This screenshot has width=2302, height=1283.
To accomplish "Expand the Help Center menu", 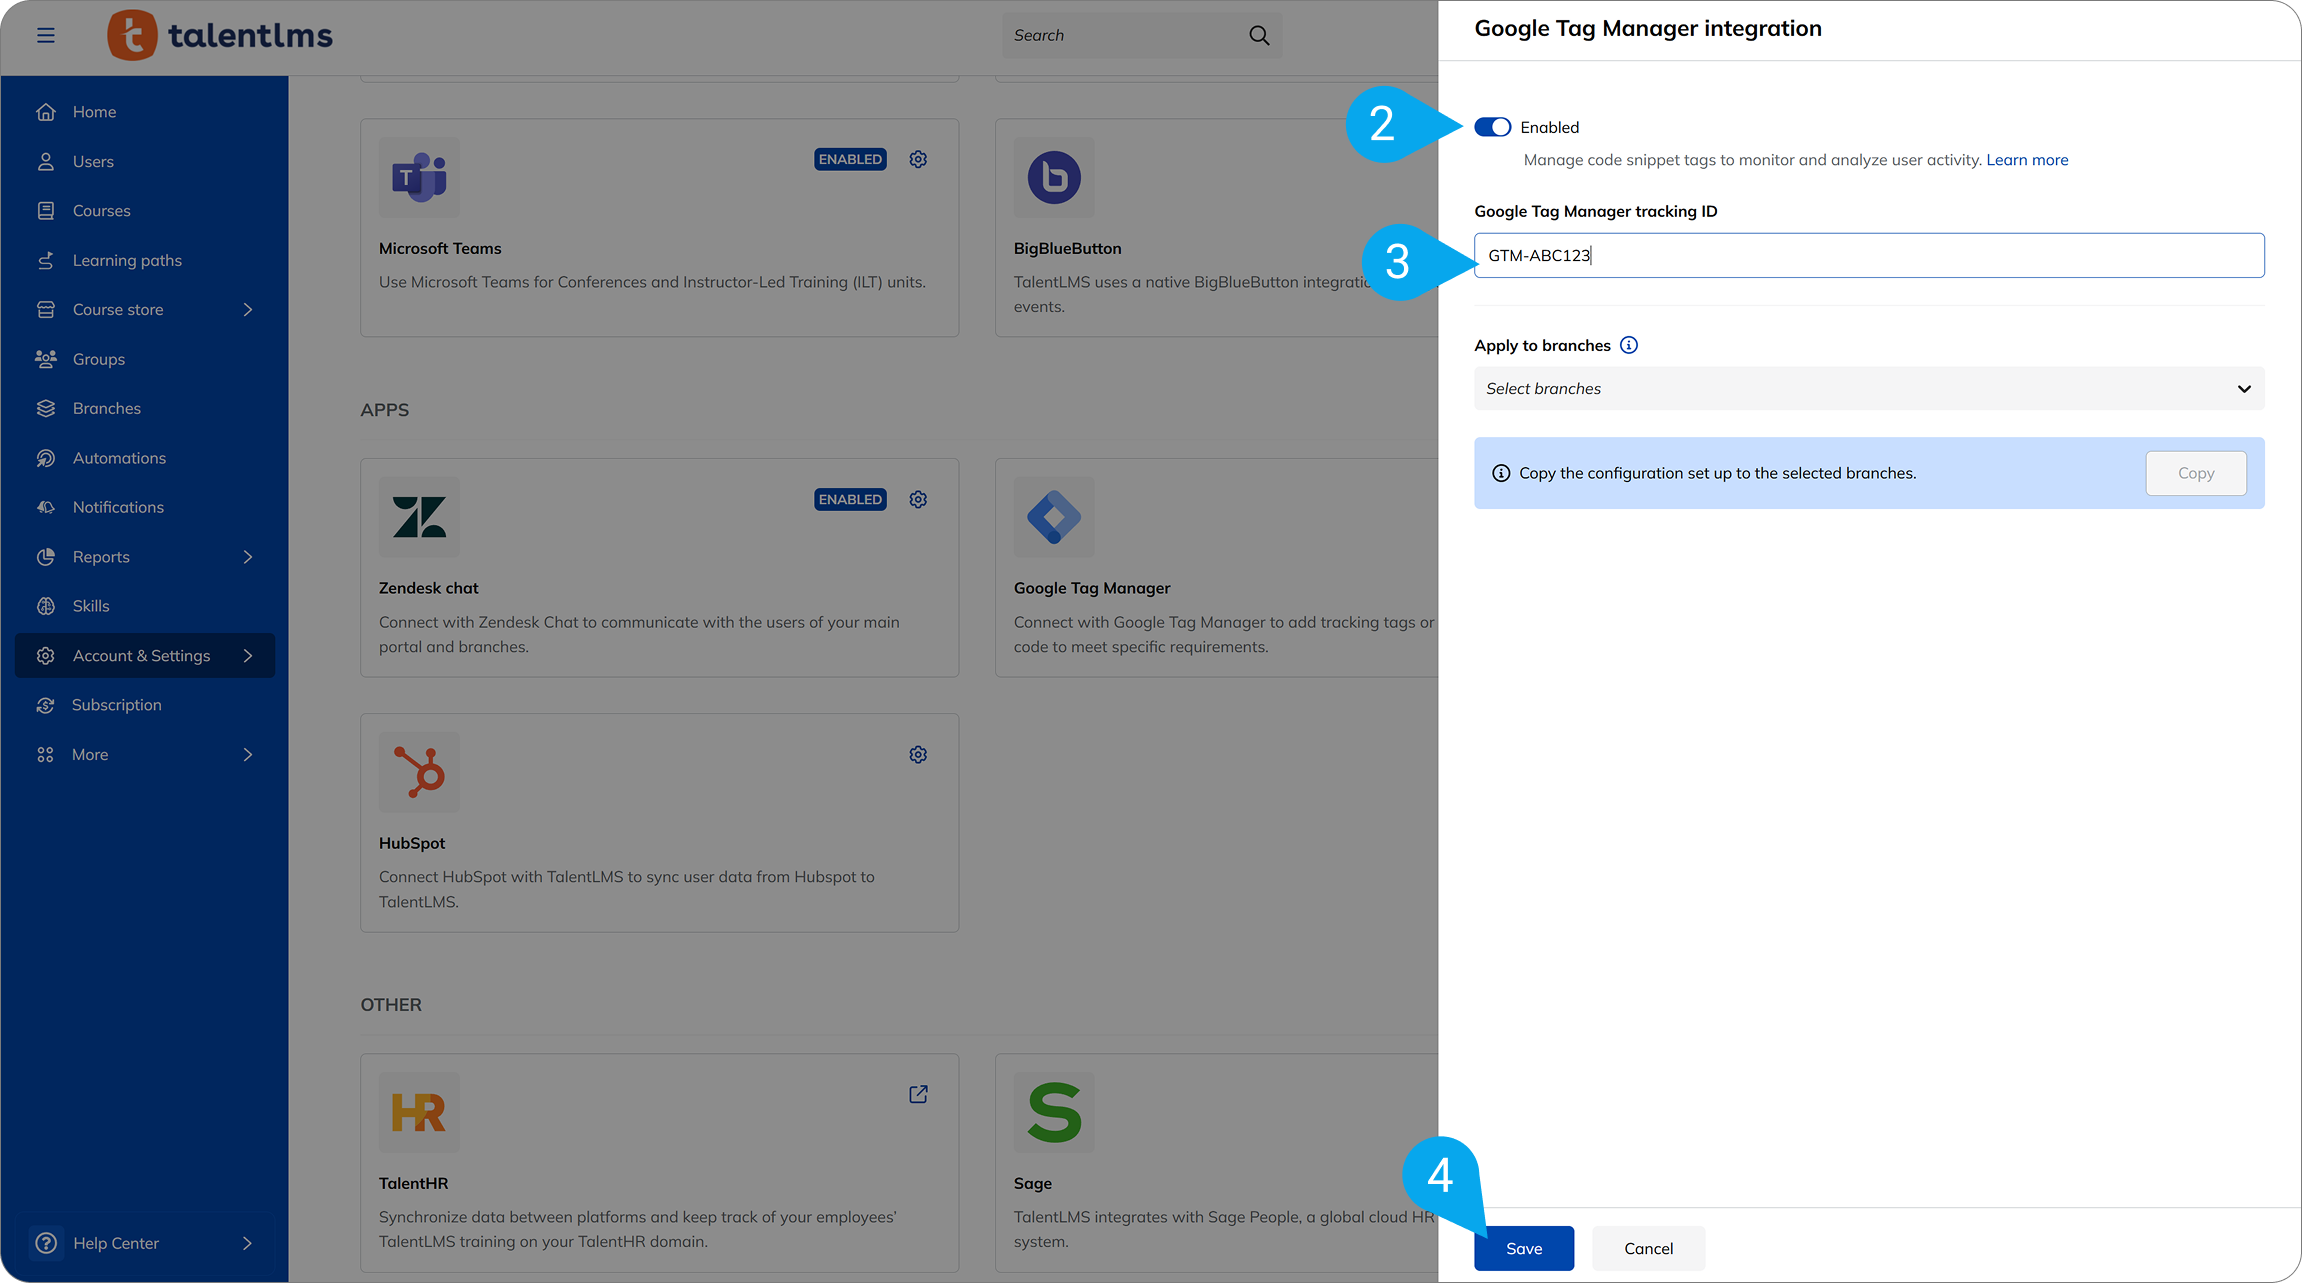I will coord(248,1243).
